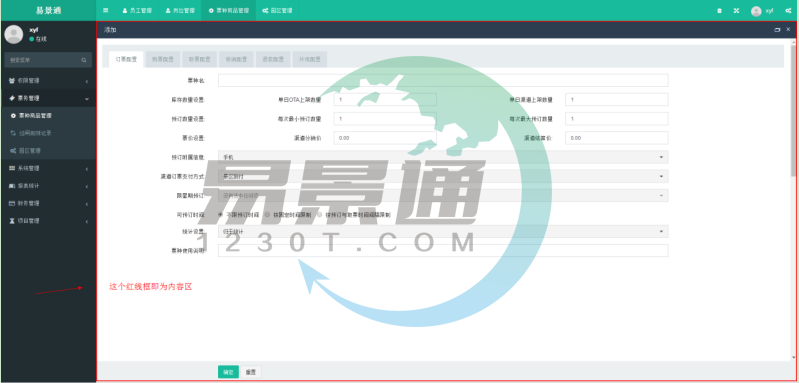799x383 pixels.
Task: Click the 渠道分销价 input field
Action: coord(385,138)
